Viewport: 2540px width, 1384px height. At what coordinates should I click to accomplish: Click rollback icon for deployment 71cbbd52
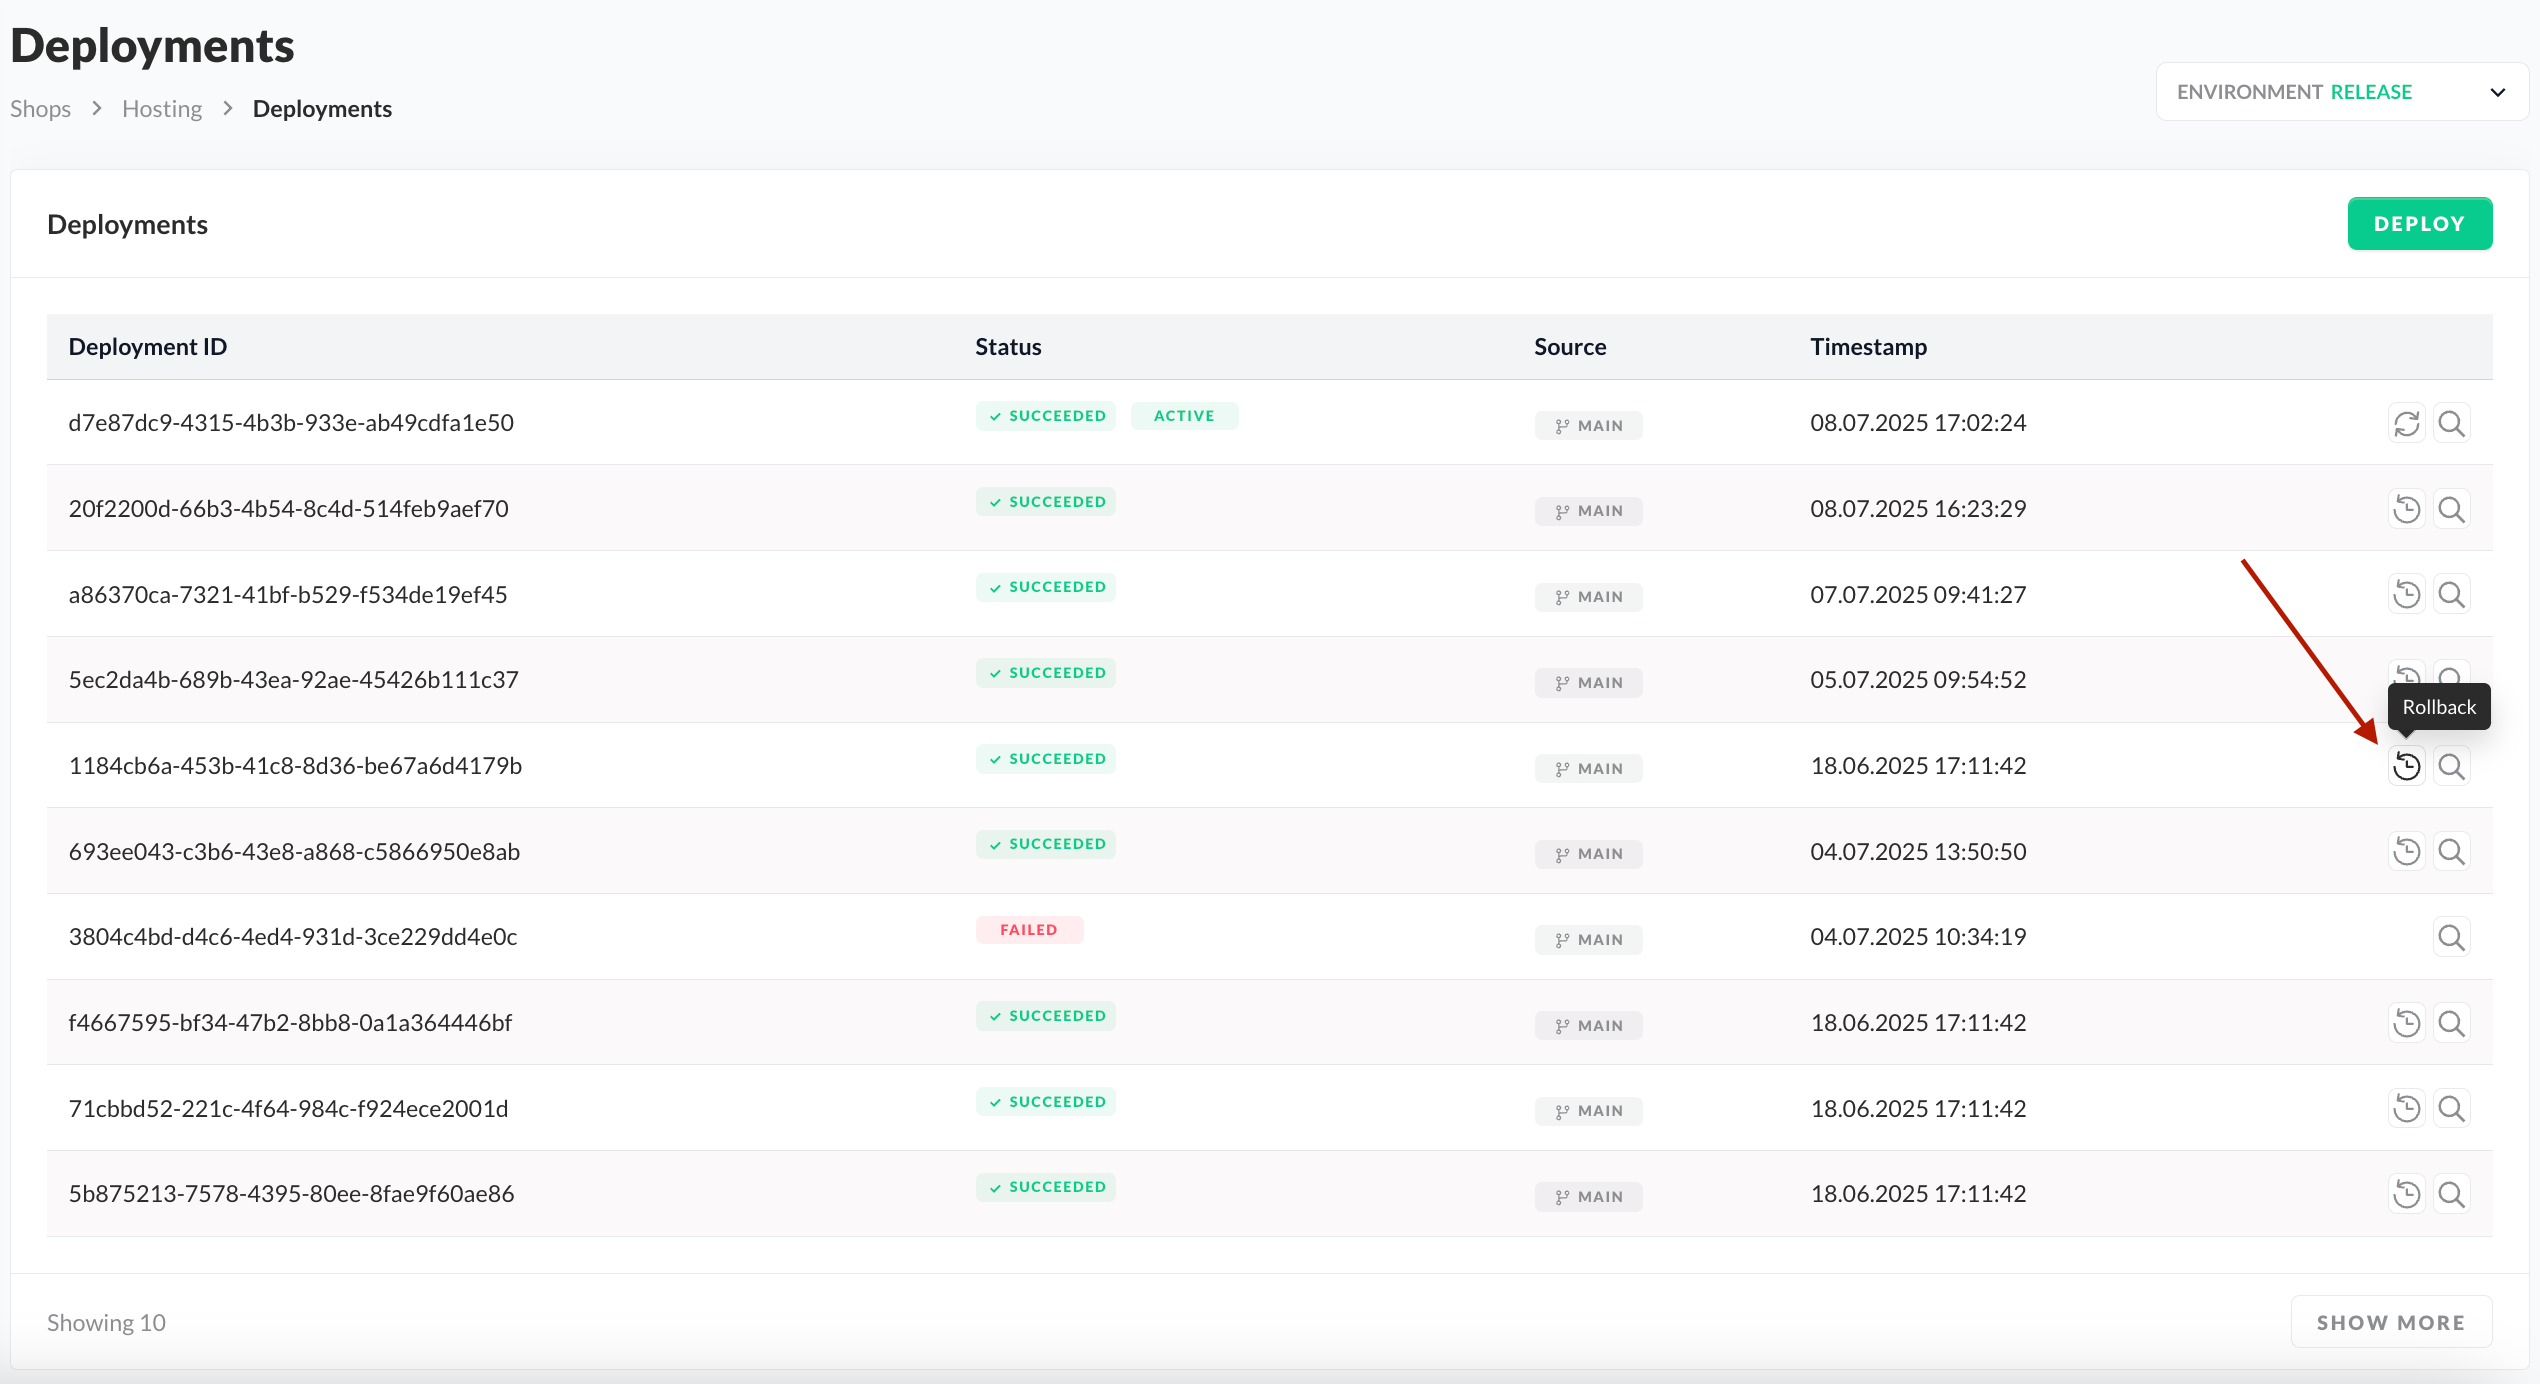[2406, 1108]
